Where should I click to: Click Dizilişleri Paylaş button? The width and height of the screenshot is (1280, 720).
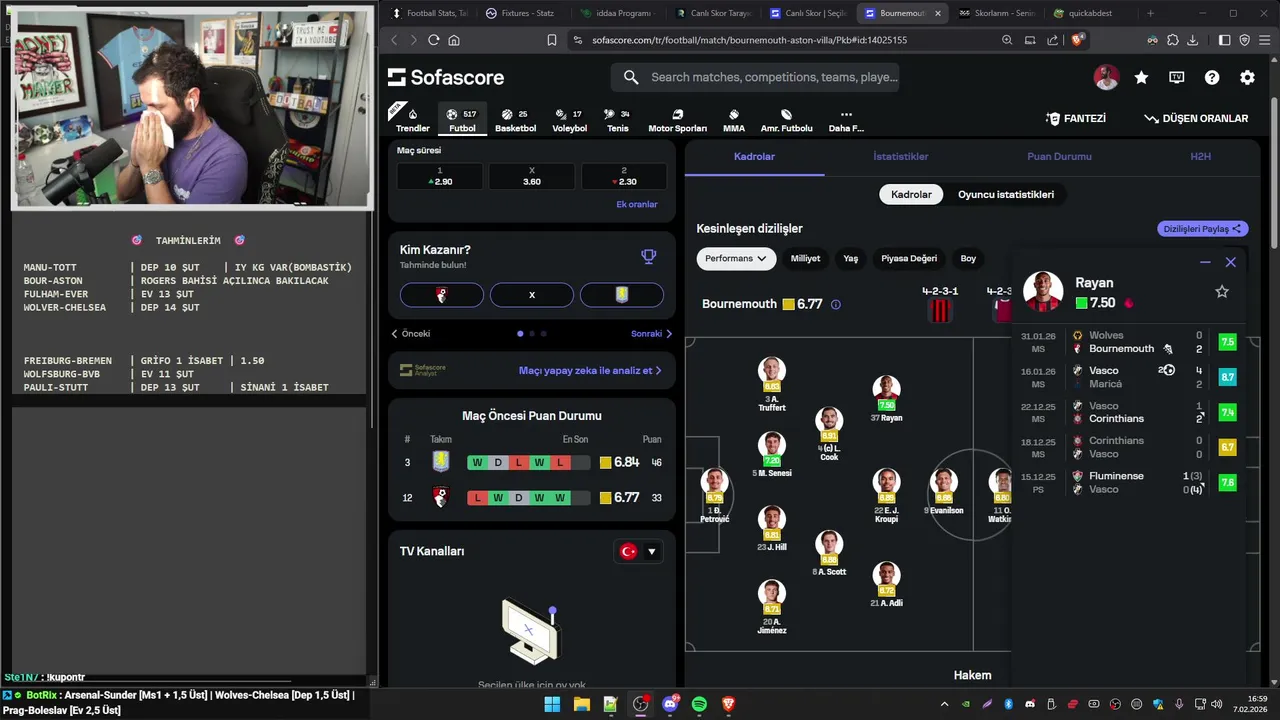click(1203, 229)
